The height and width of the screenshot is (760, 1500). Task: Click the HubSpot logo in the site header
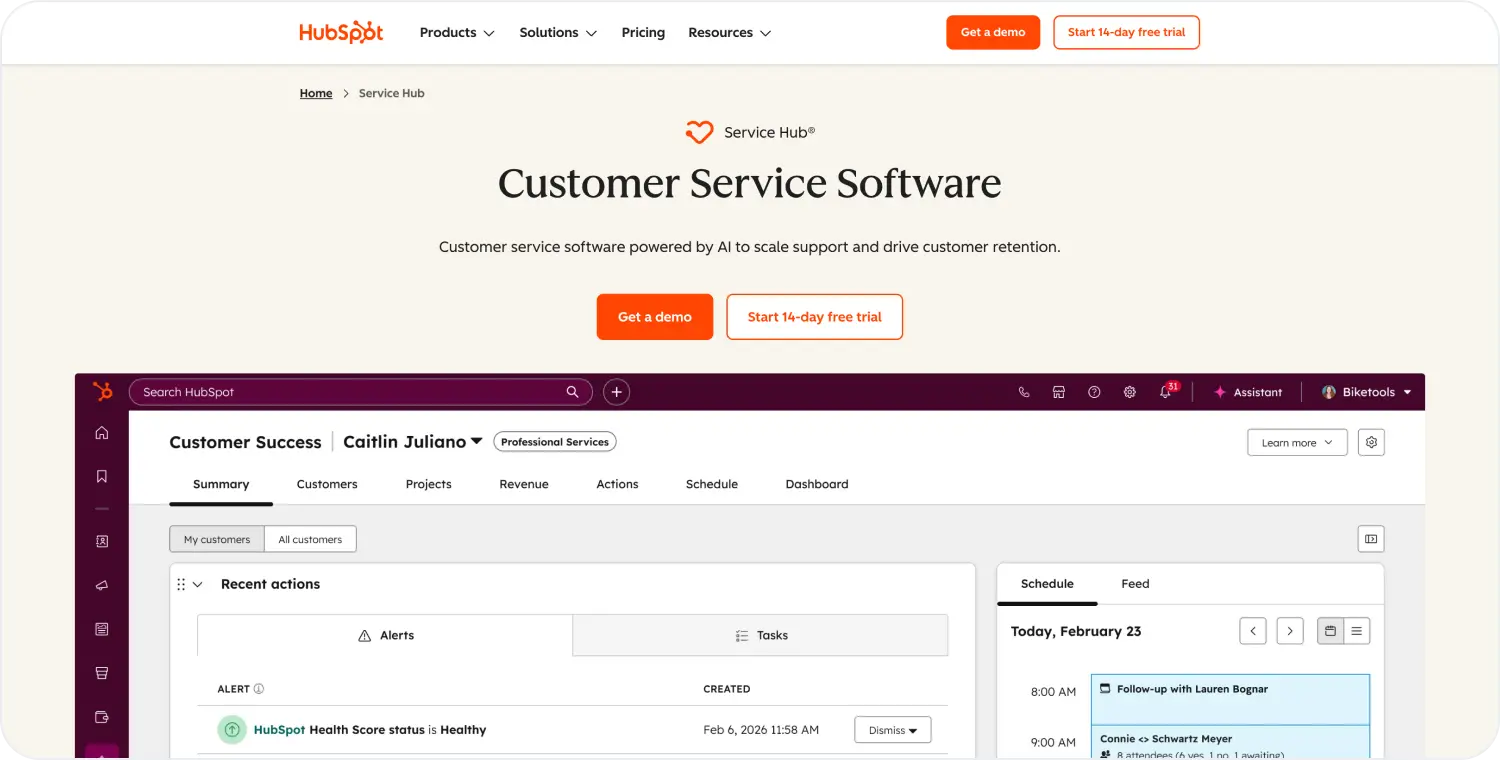pos(341,32)
